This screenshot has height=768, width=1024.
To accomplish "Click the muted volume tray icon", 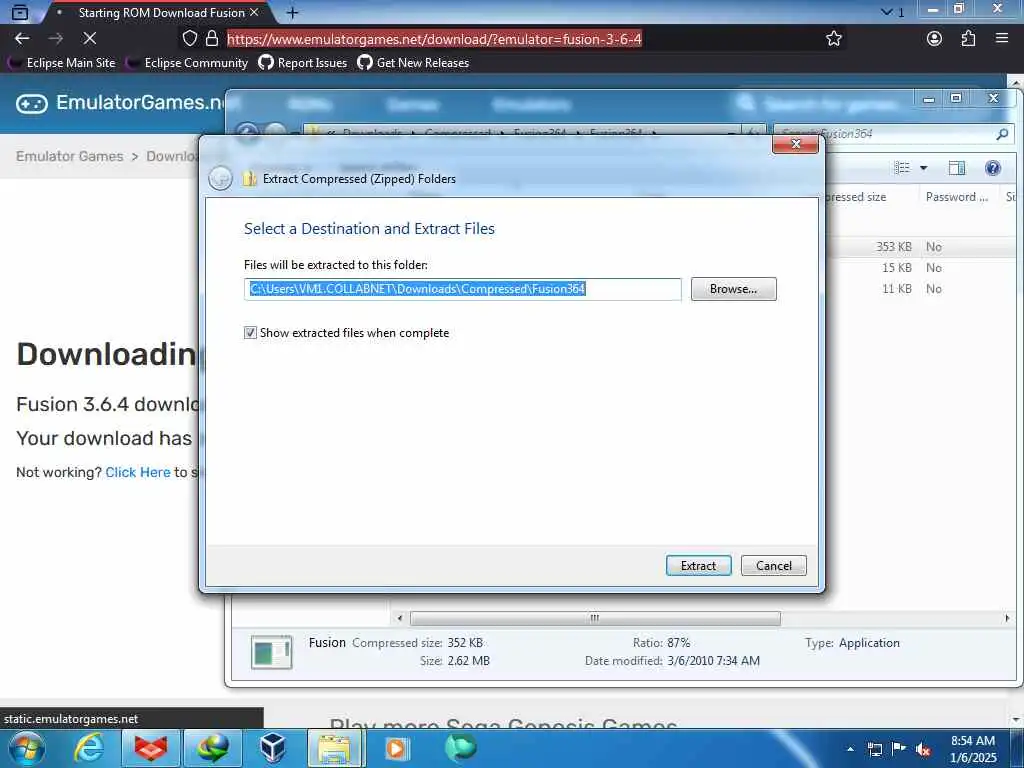I will pos(923,749).
